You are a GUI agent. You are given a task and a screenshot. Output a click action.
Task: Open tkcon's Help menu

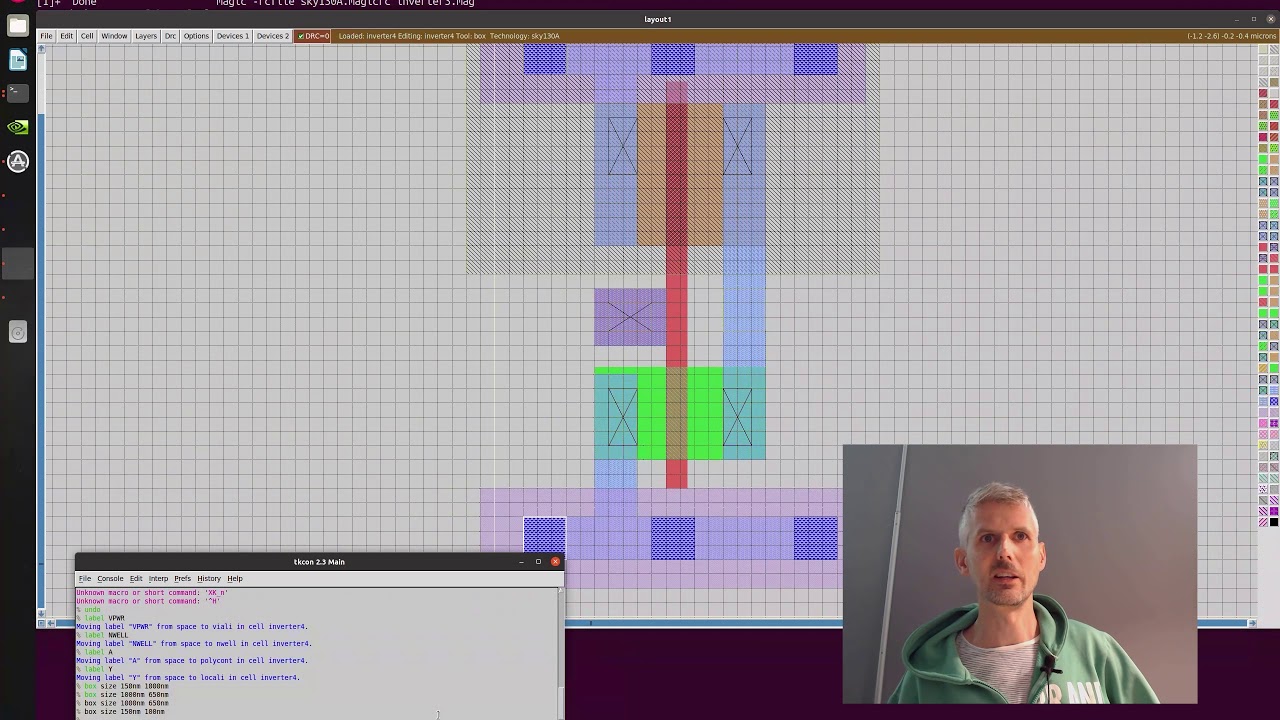[x=234, y=579]
